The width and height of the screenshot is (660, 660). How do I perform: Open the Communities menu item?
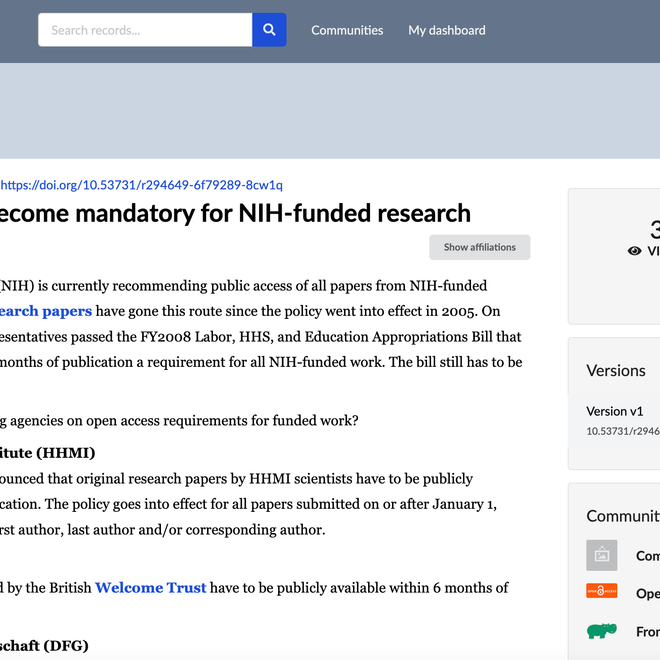pyautogui.click(x=347, y=30)
